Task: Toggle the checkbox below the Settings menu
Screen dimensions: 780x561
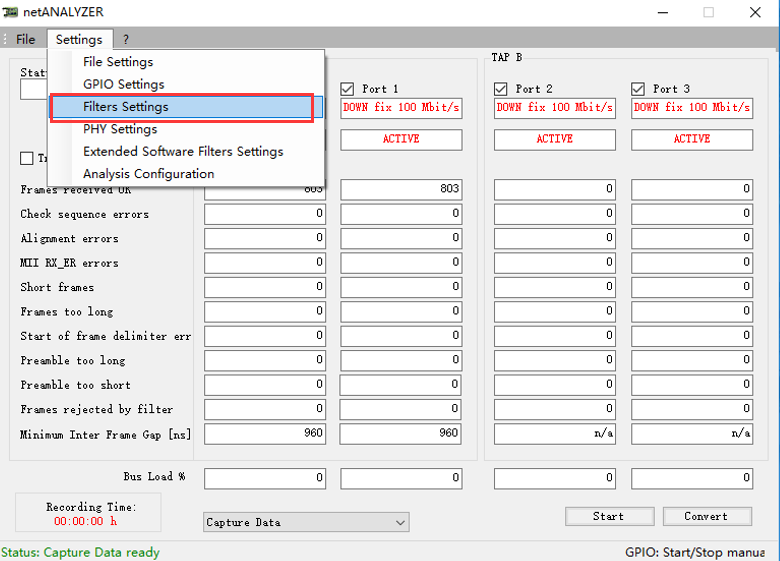Action: [x=26, y=158]
